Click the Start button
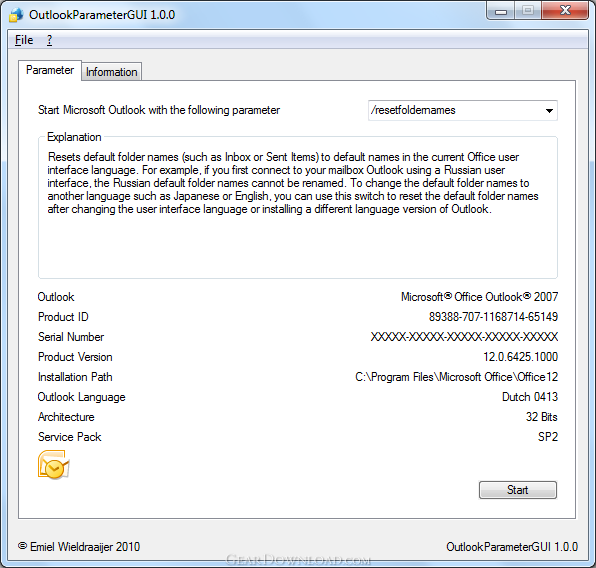The image size is (596, 568). click(518, 490)
